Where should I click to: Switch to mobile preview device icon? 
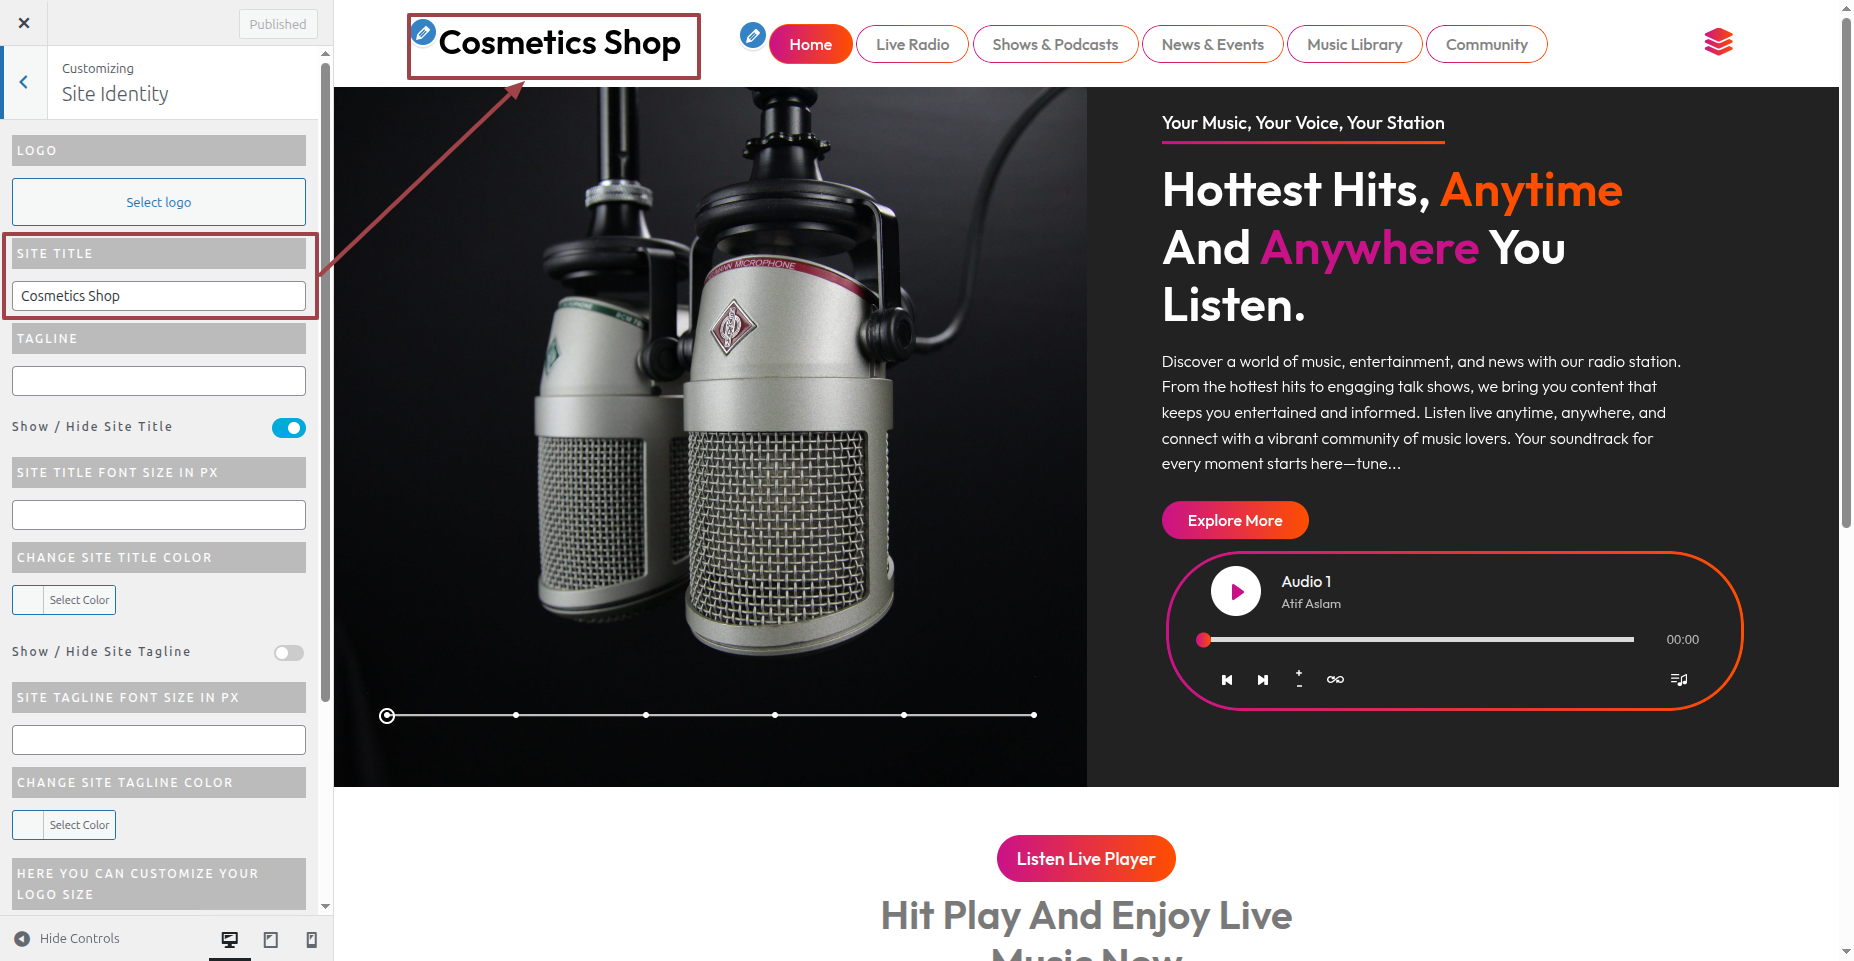[x=312, y=939]
